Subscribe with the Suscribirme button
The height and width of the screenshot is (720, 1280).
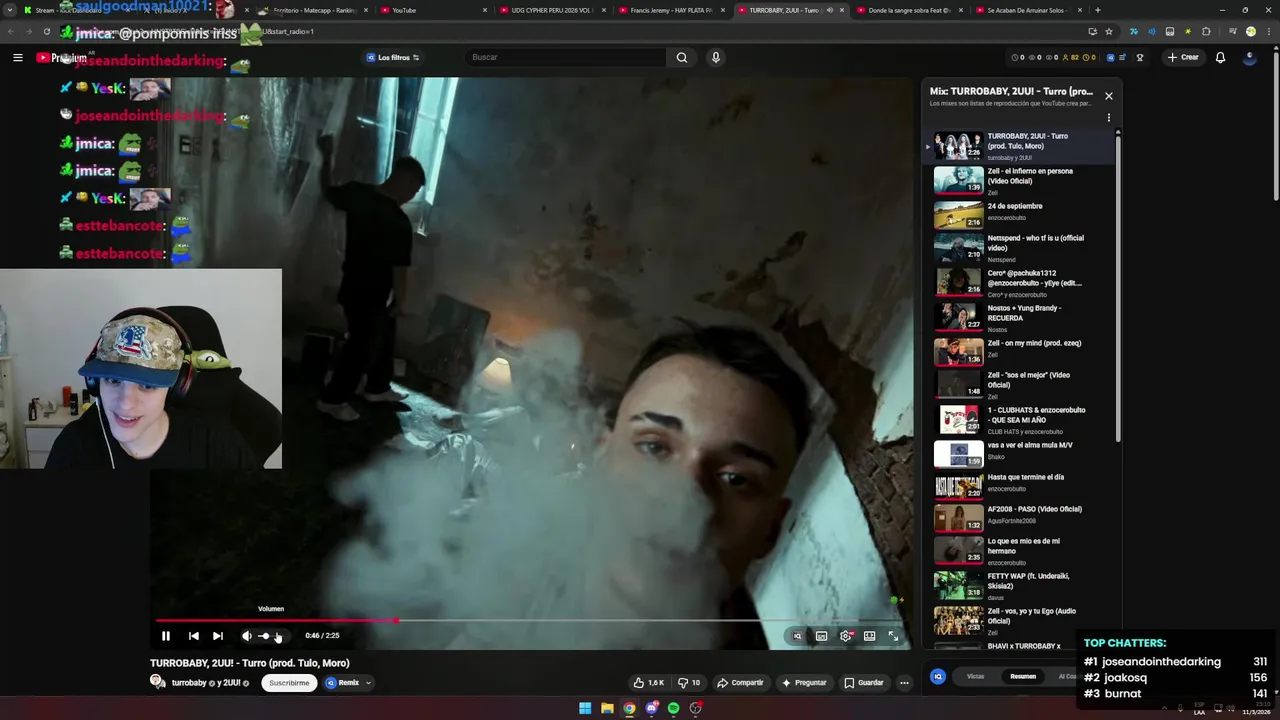pyautogui.click(x=289, y=683)
